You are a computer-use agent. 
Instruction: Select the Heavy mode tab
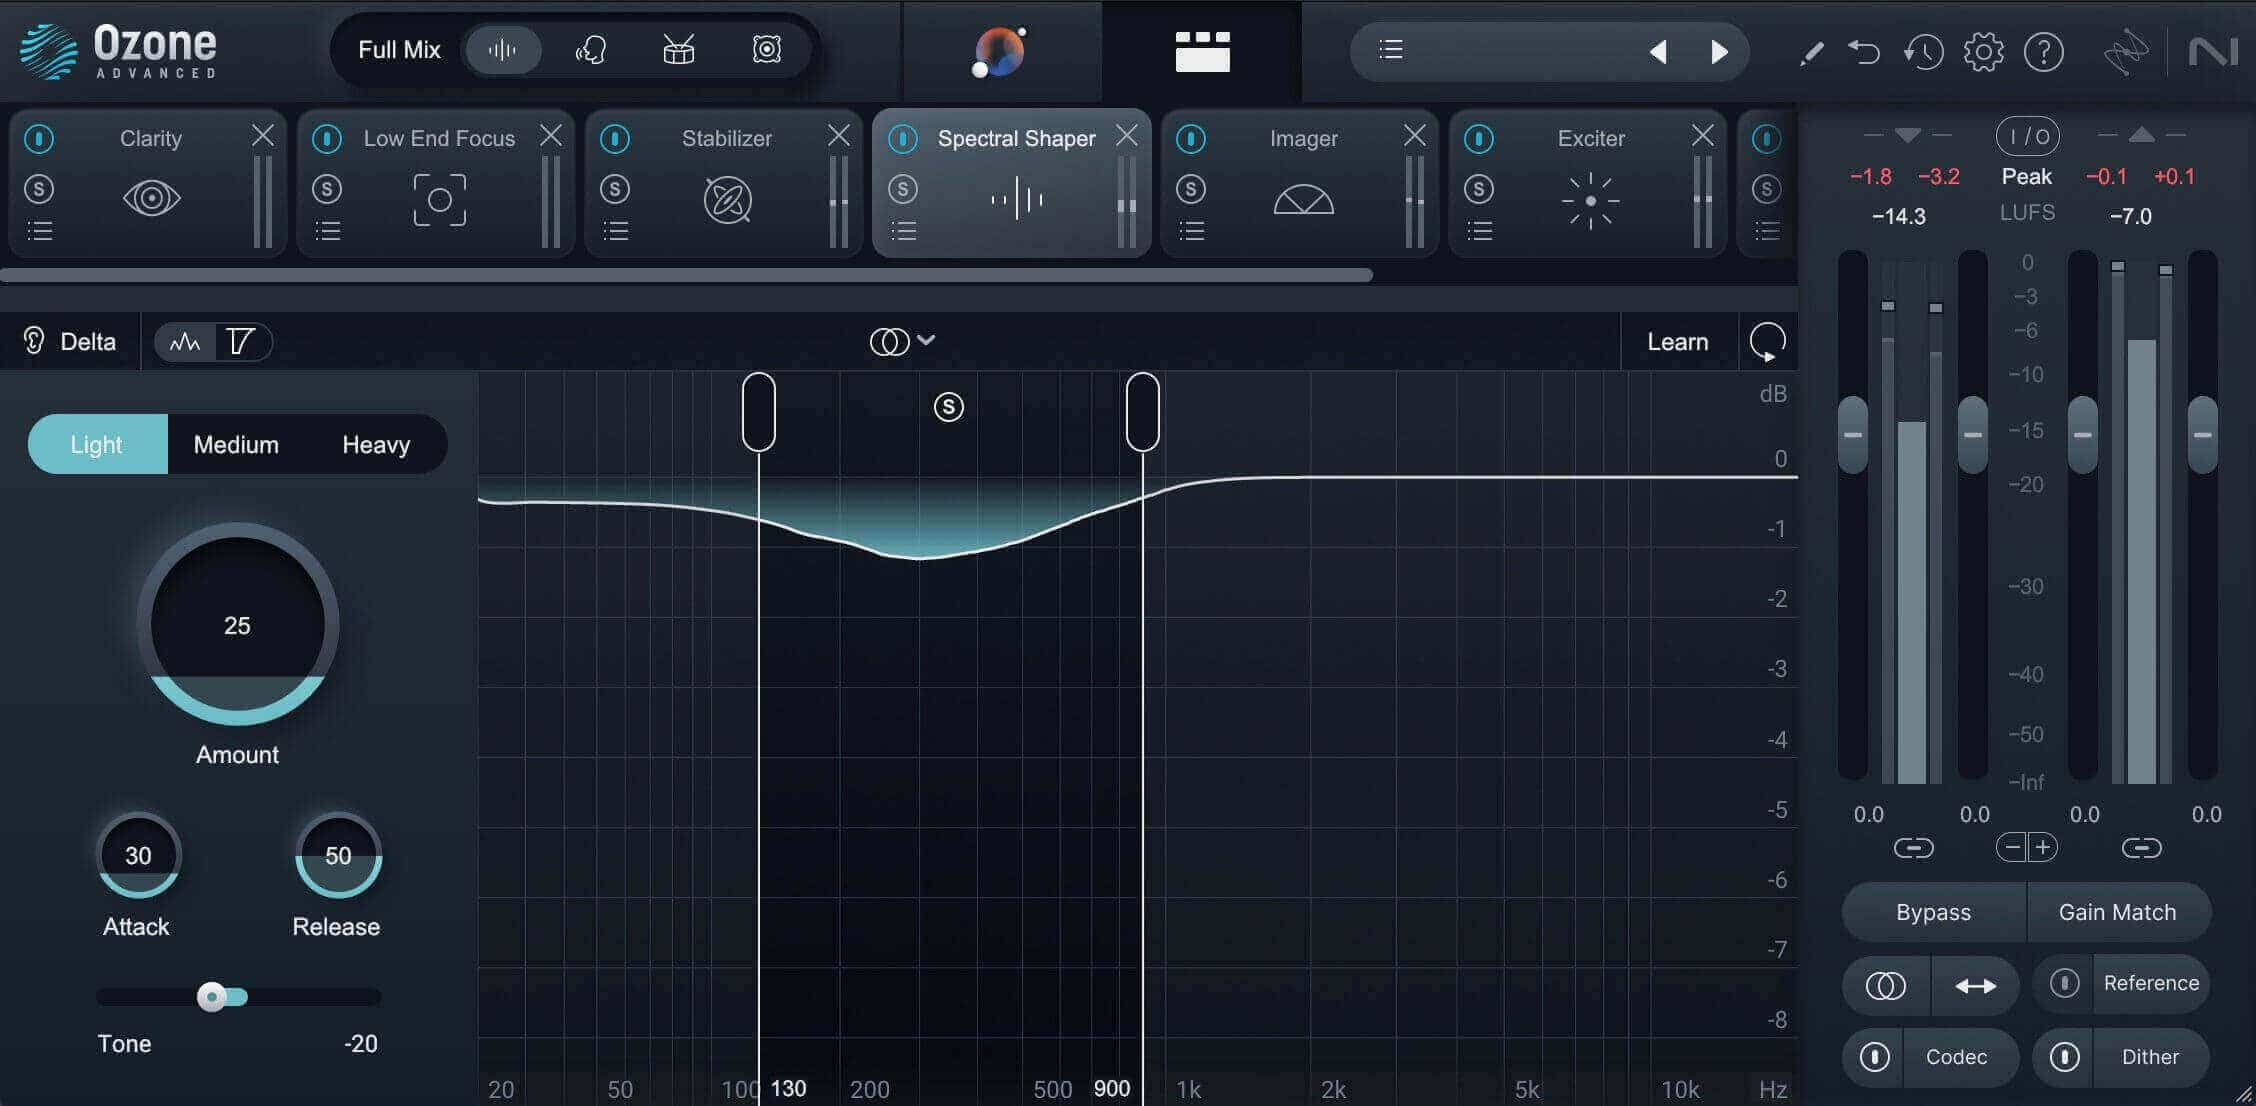tap(376, 444)
